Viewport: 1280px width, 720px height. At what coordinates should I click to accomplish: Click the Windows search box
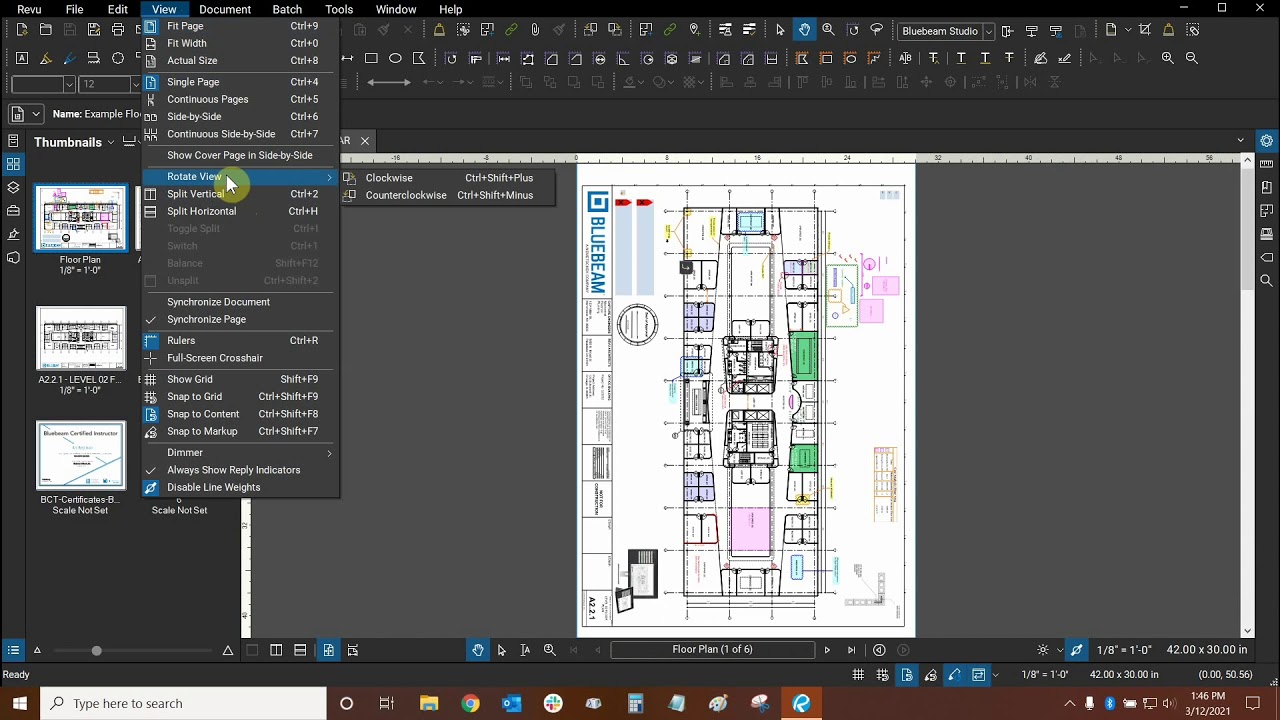(x=184, y=703)
